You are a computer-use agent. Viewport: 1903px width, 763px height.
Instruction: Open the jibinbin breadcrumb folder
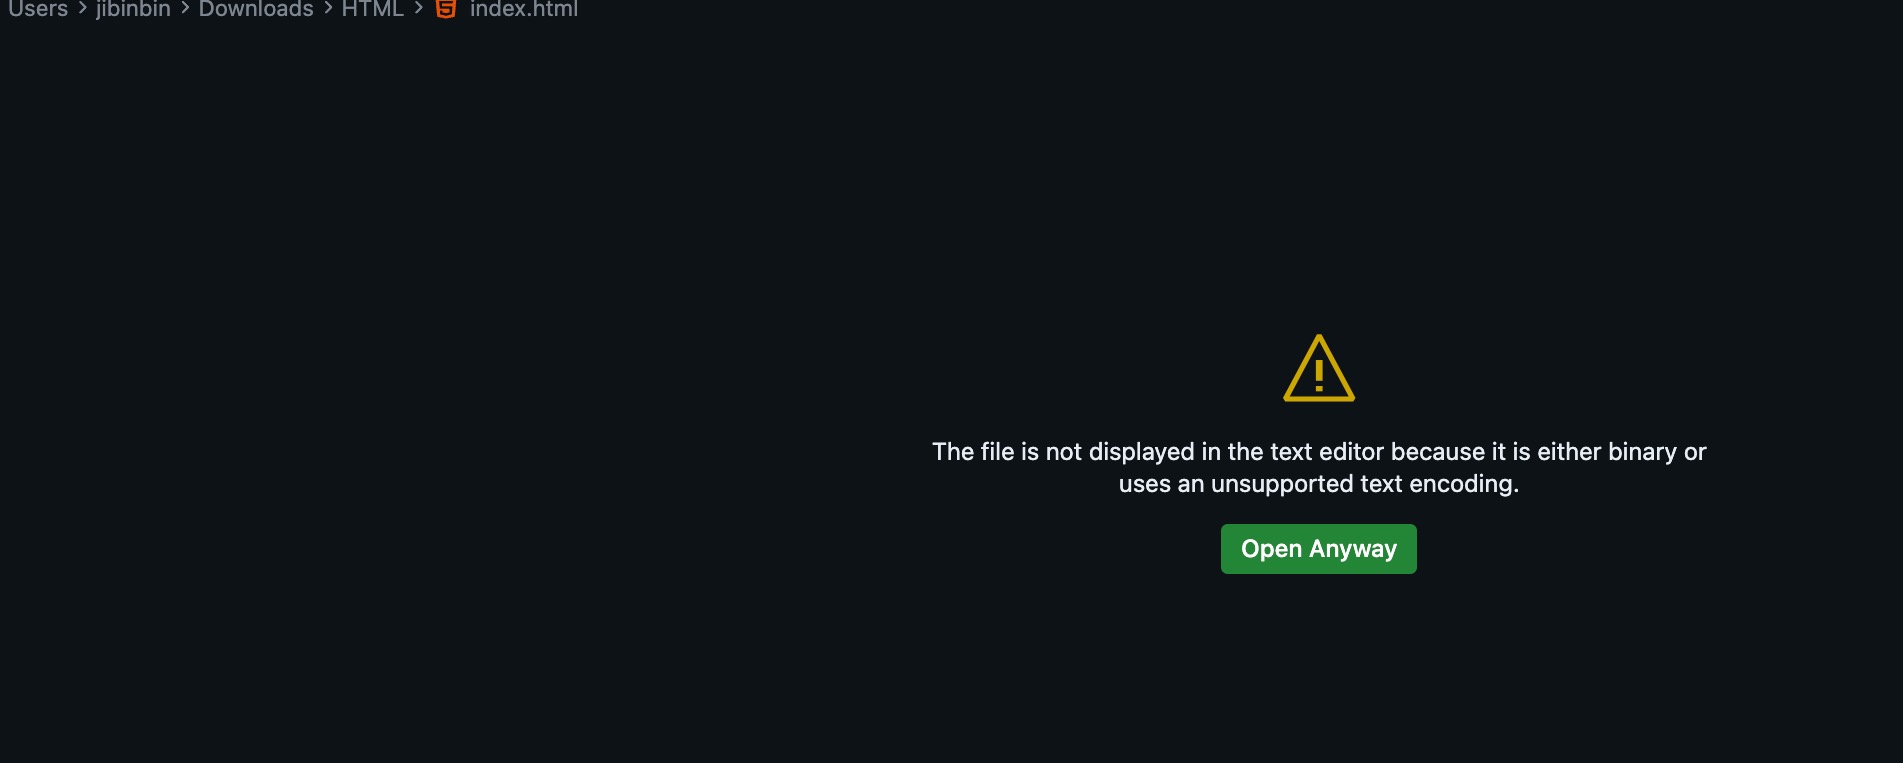(x=133, y=9)
